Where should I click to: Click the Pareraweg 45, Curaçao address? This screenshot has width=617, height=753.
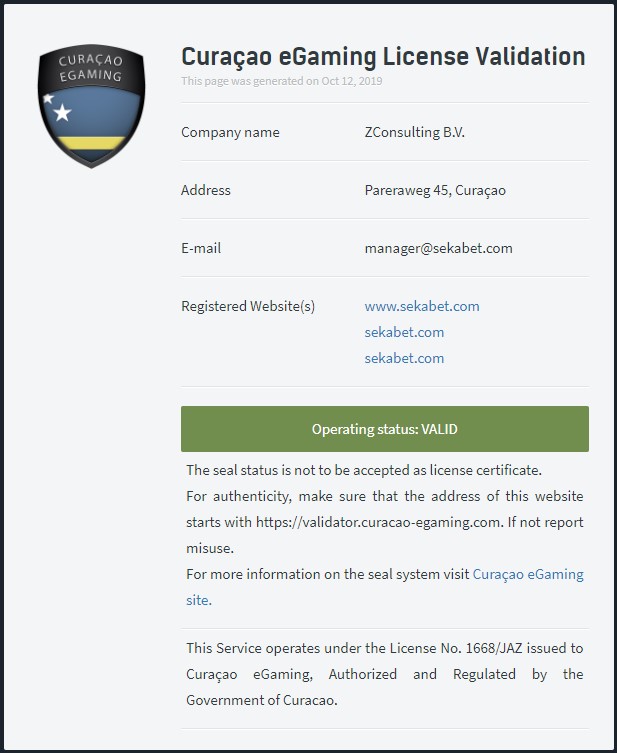pyautogui.click(x=435, y=190)
